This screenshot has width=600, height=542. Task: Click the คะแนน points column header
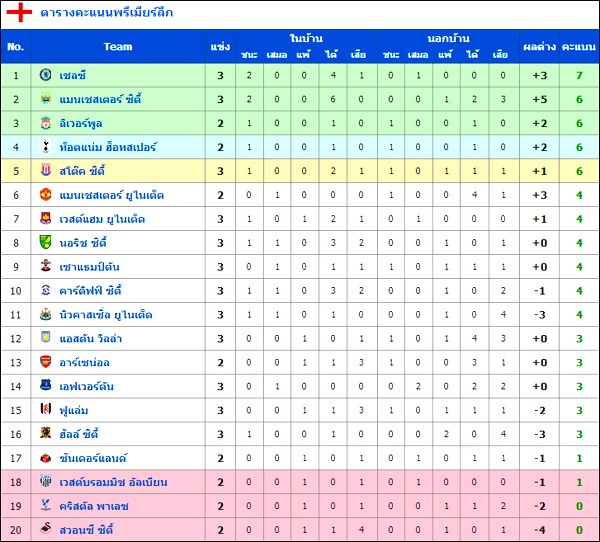click(579, 46)
